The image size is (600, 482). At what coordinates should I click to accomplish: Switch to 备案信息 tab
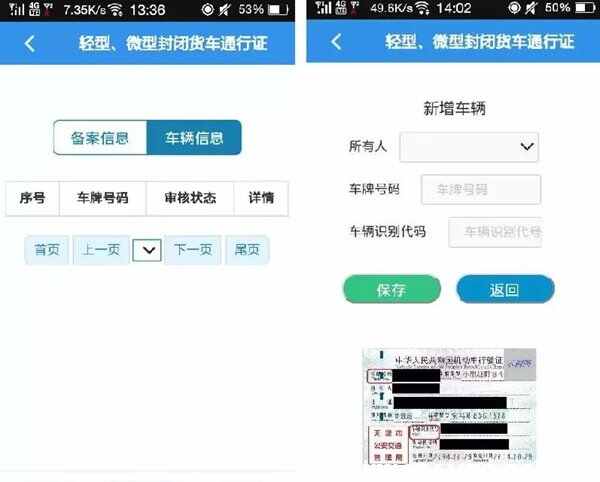point(100,138)
